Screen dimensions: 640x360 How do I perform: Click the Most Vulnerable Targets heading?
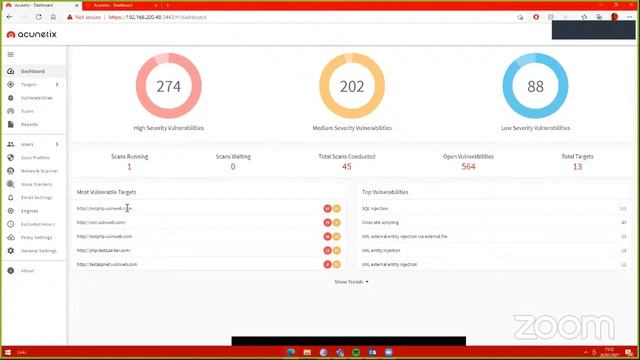[107, 192]
